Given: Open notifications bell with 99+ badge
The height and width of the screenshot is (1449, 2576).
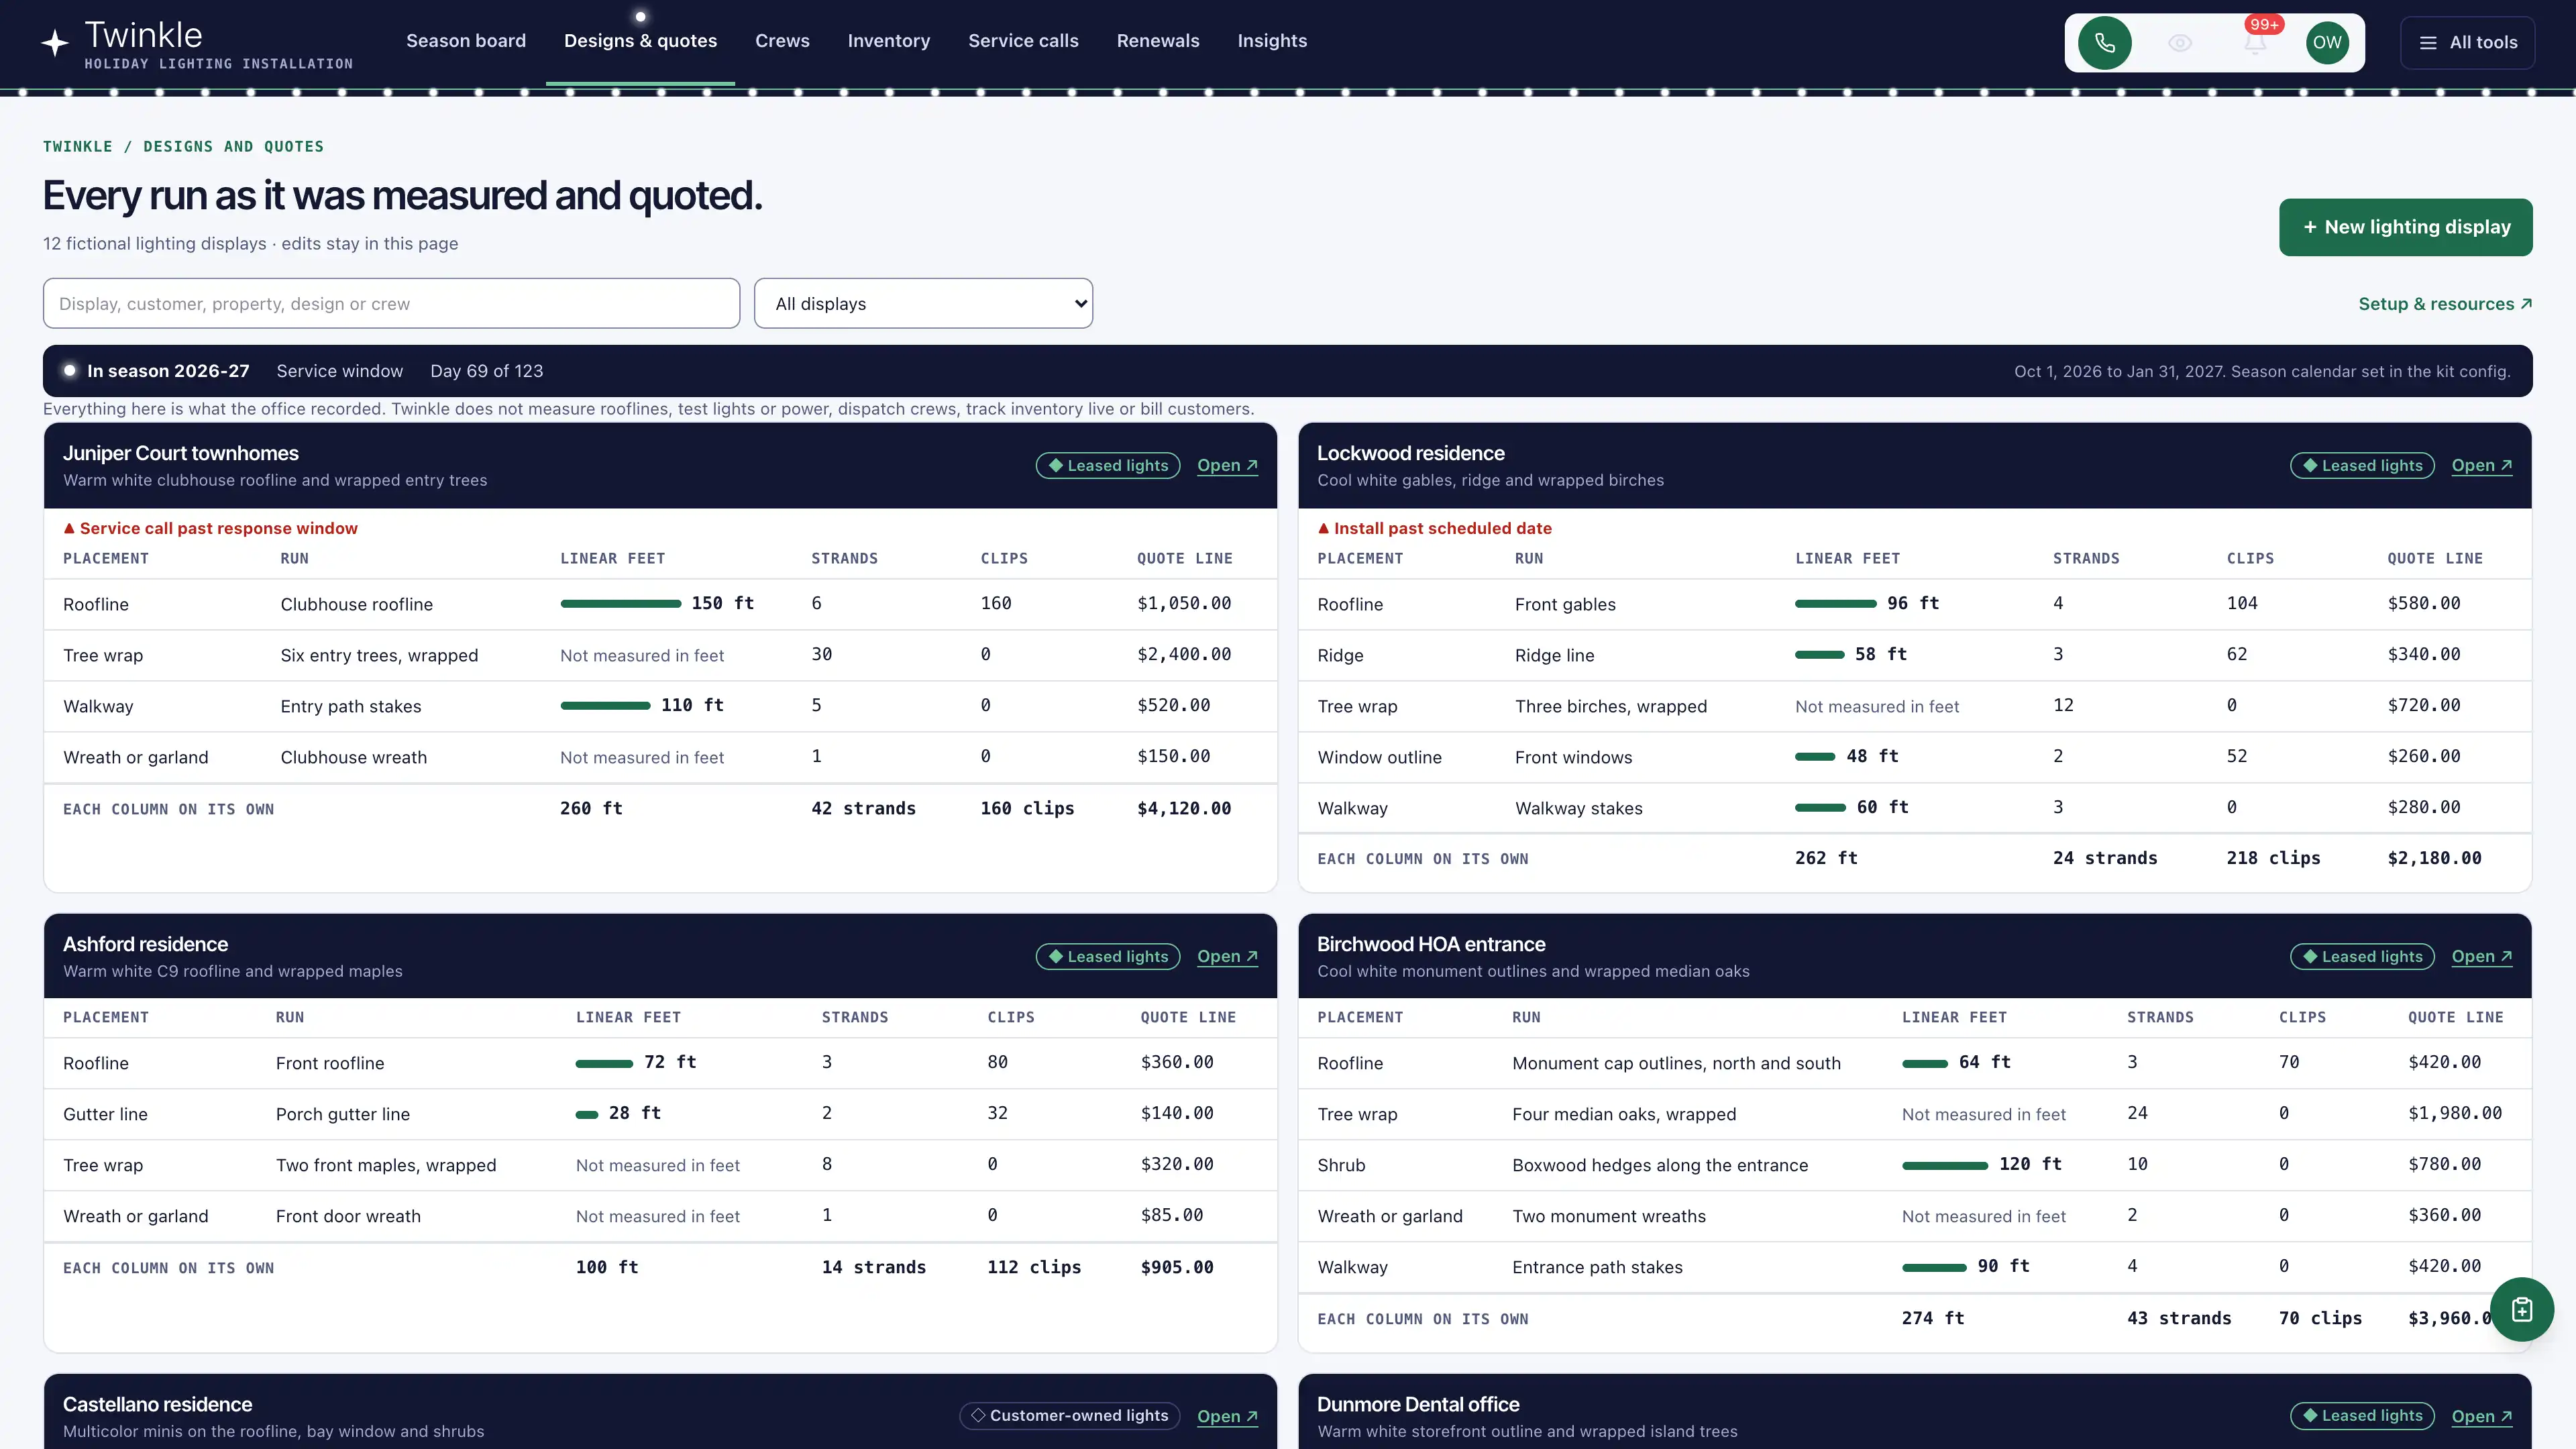Looking at the screenshot, I should 2255,42.
